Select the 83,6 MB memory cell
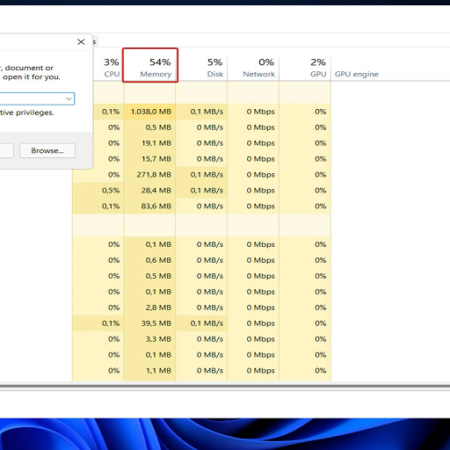The width and height of the screenshot is (450, 450). click(x=150, y=206)
